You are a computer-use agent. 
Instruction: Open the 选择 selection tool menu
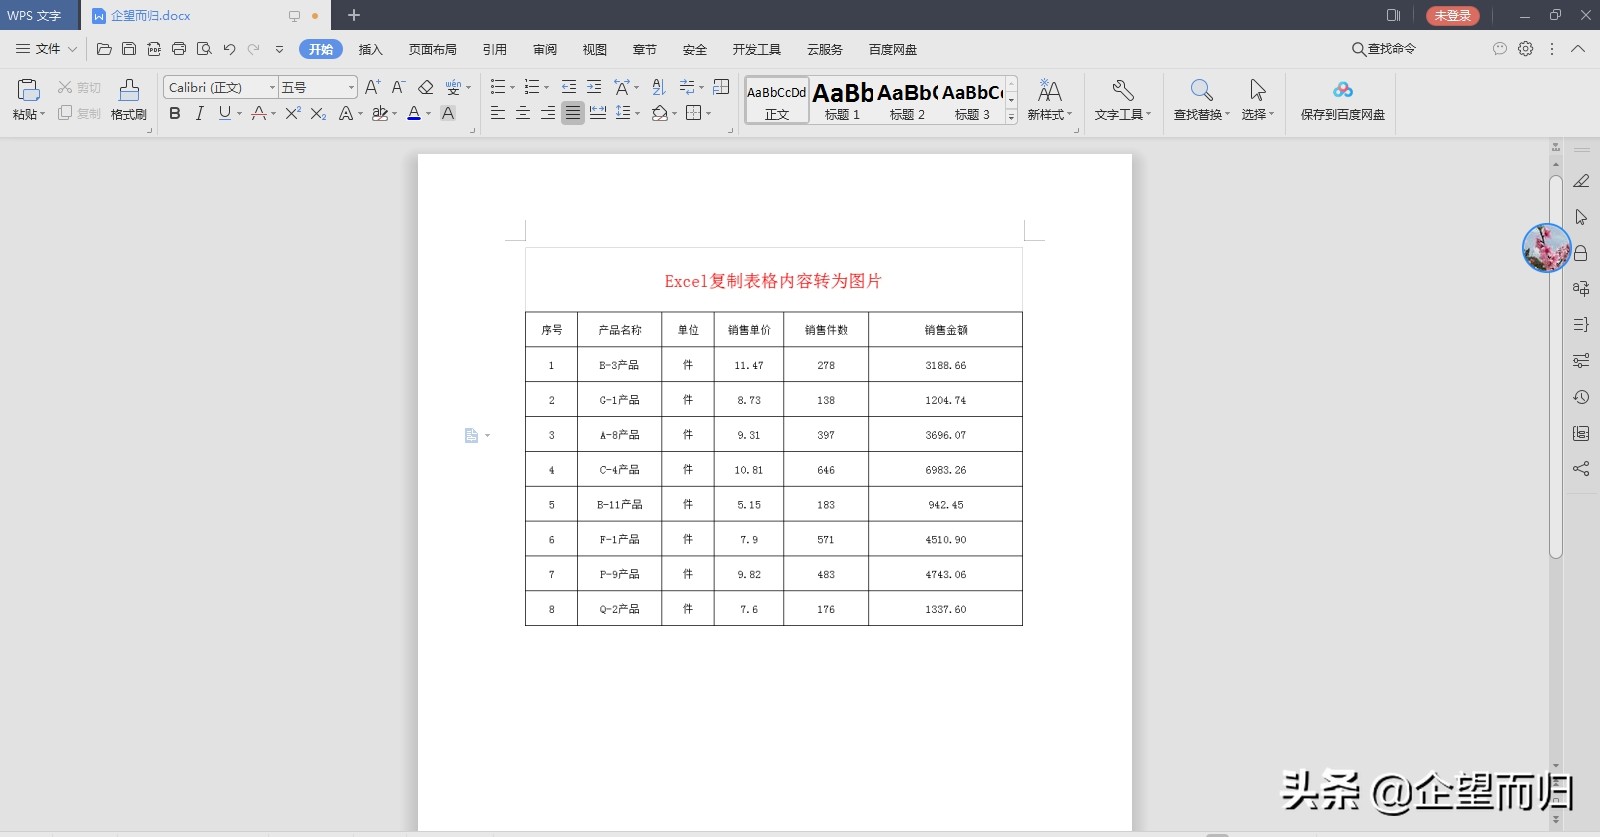coord(1257,100)
